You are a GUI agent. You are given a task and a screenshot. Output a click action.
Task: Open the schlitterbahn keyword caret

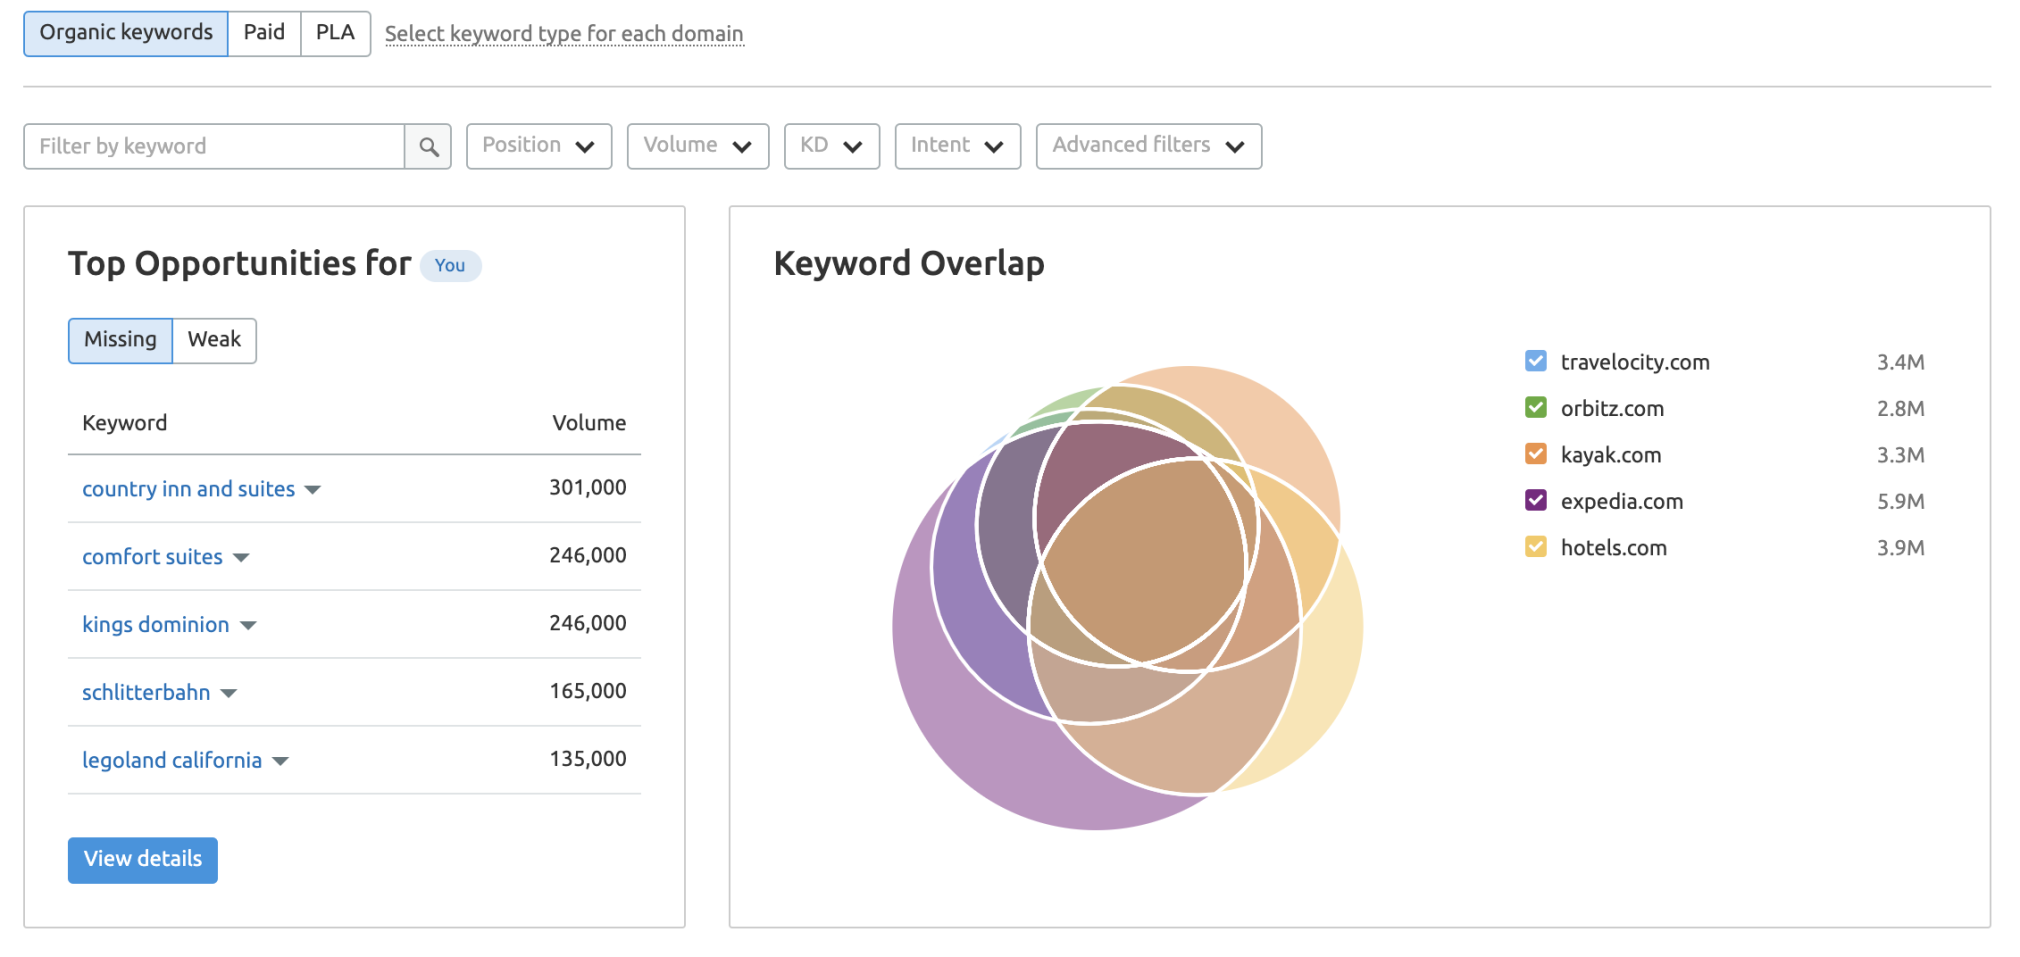[229, 694]
